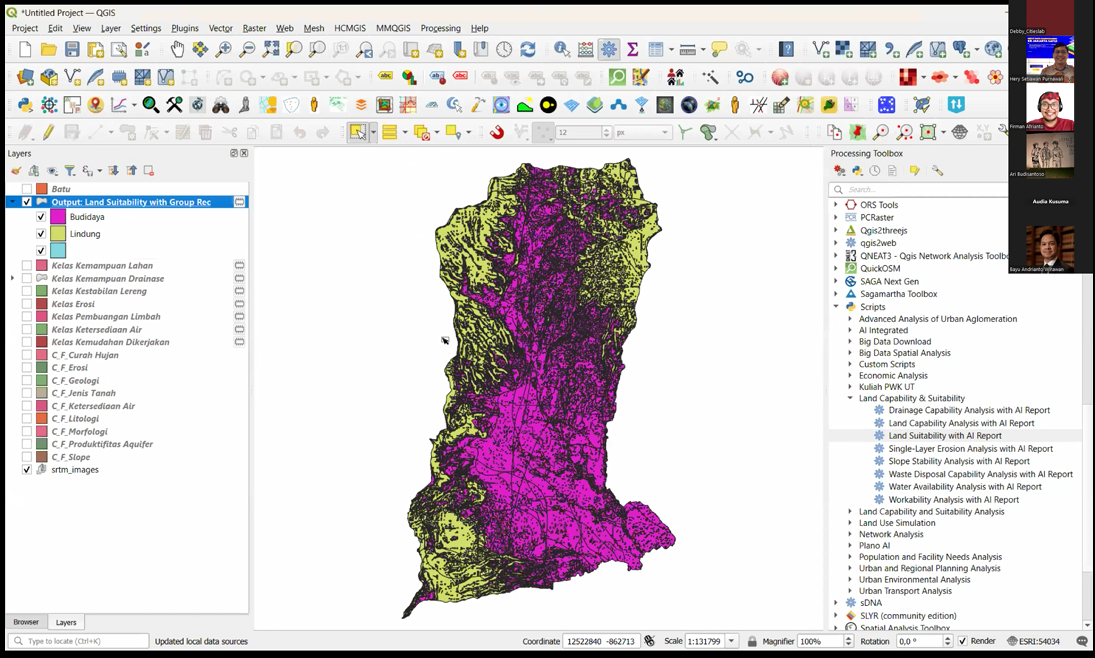1095x658 pixels.
Task: Uncheck the Budidaya class checkbox
Action: (x=41, y=217)
